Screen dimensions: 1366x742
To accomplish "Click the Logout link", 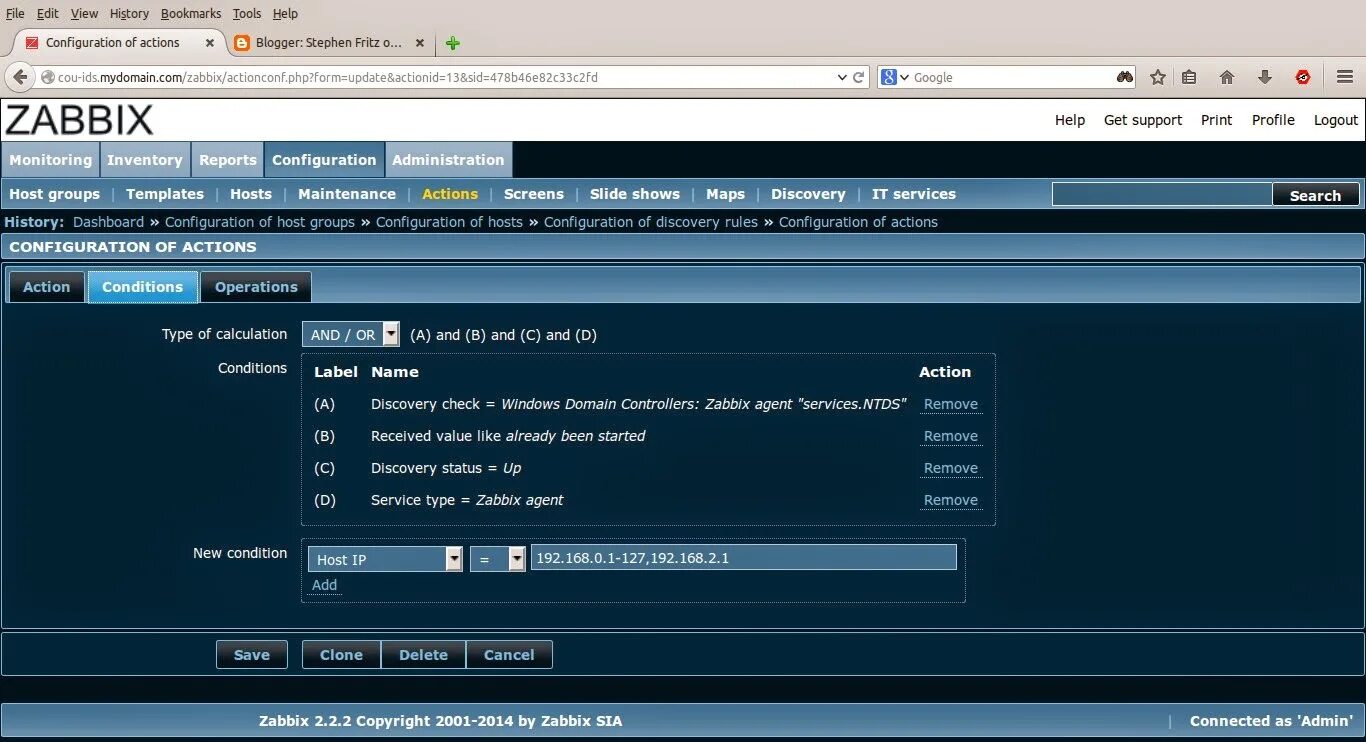I will [1336, 120].
